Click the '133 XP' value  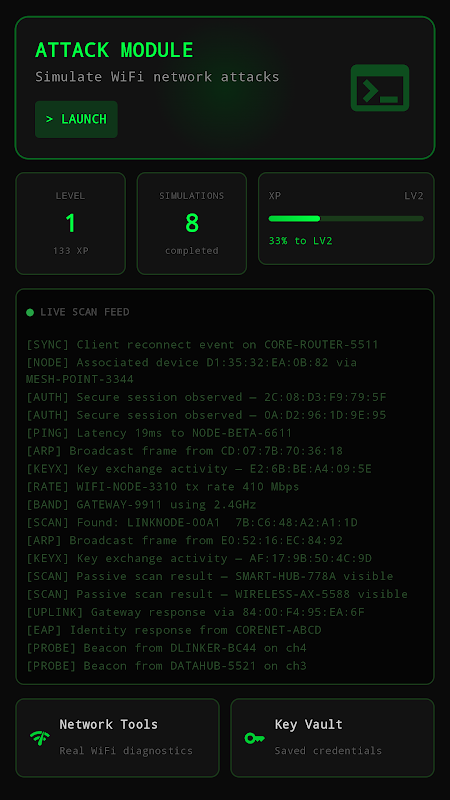point(70,251)
